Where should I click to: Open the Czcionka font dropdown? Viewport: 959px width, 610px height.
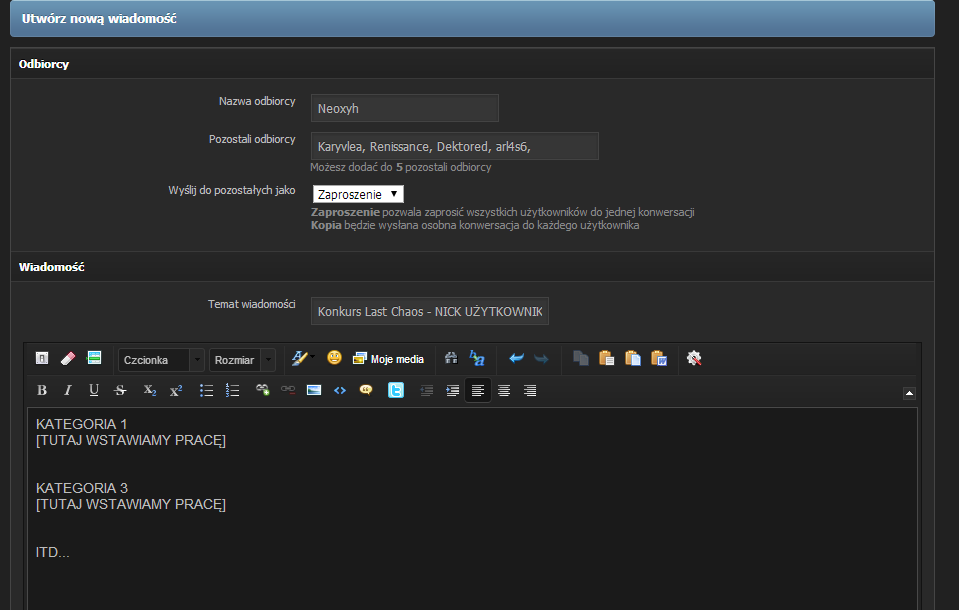(x=161, y=360)
